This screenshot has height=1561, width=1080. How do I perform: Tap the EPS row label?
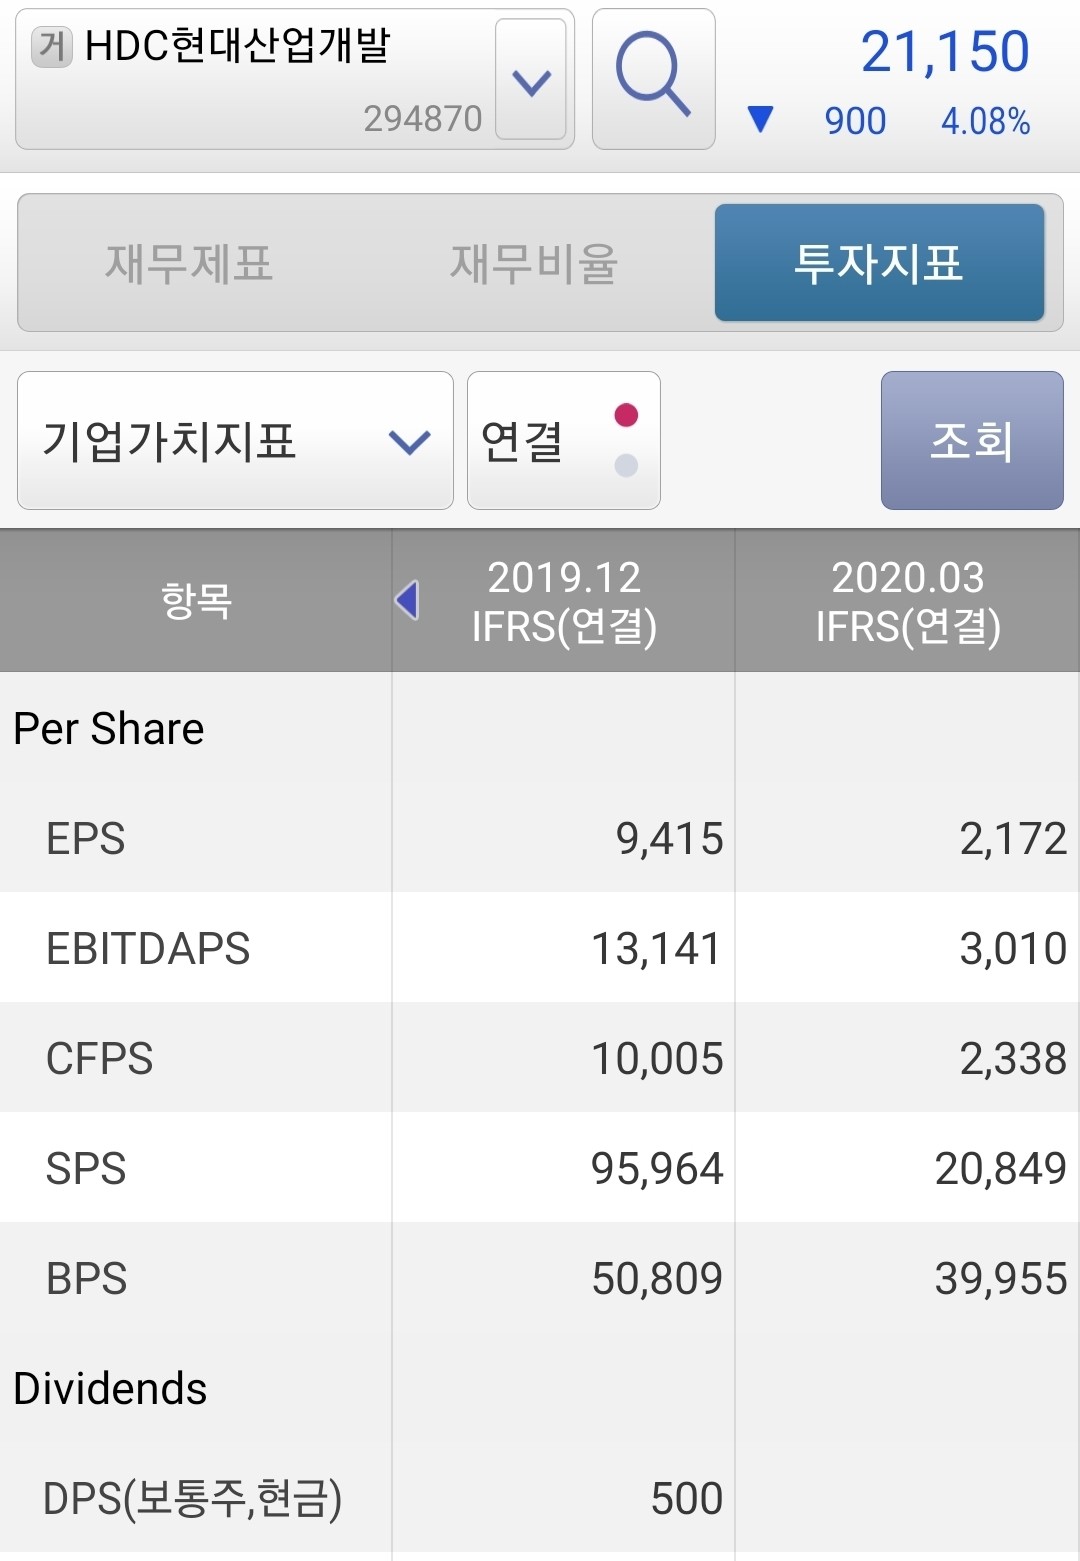pos(86,838)
